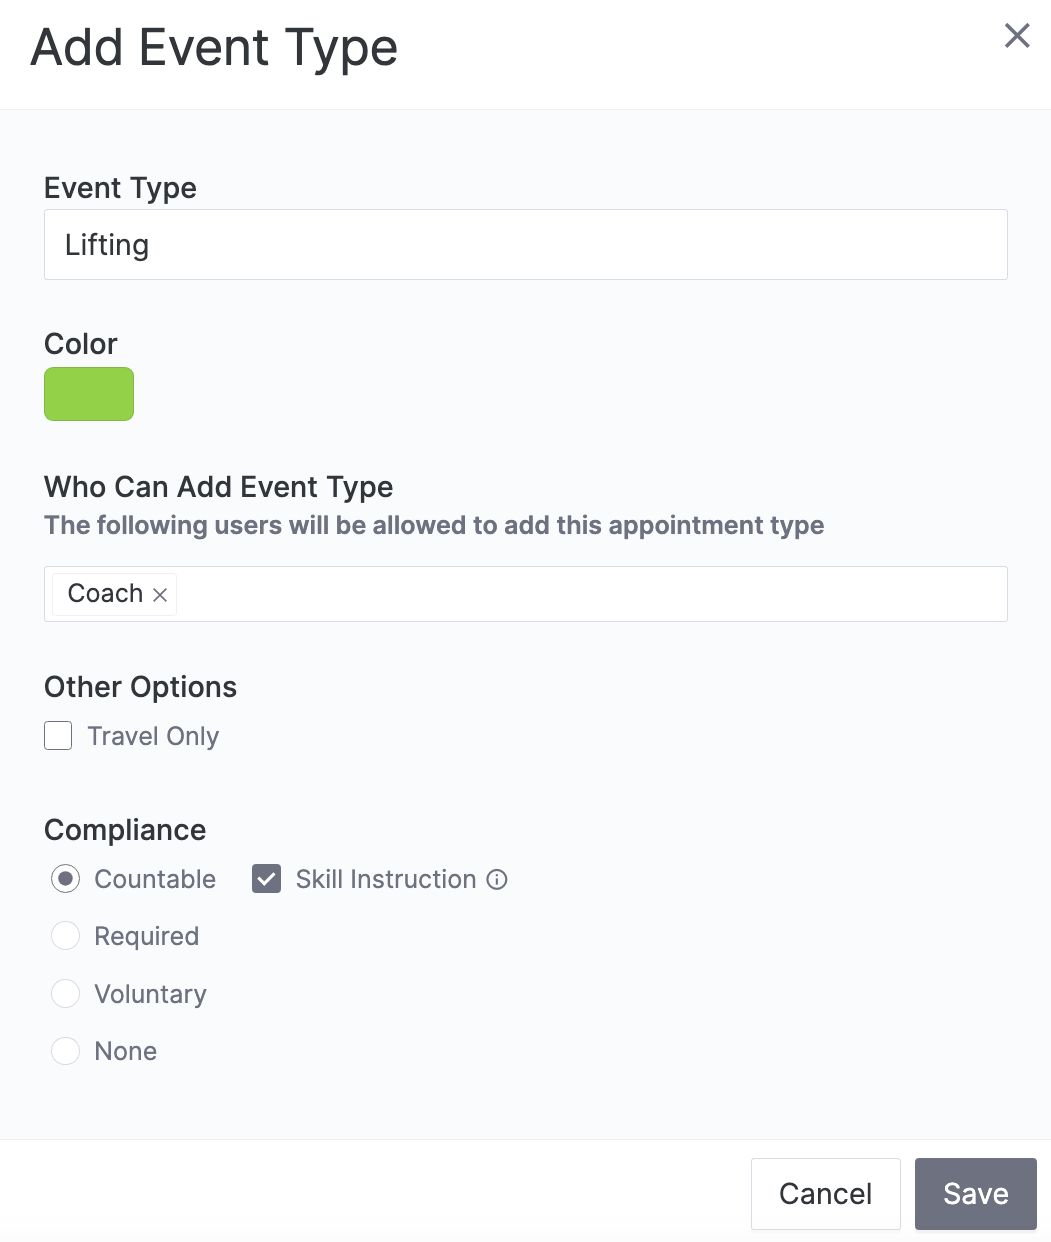
Task: Click the Travel Only label text
Action: click(153, 736)
